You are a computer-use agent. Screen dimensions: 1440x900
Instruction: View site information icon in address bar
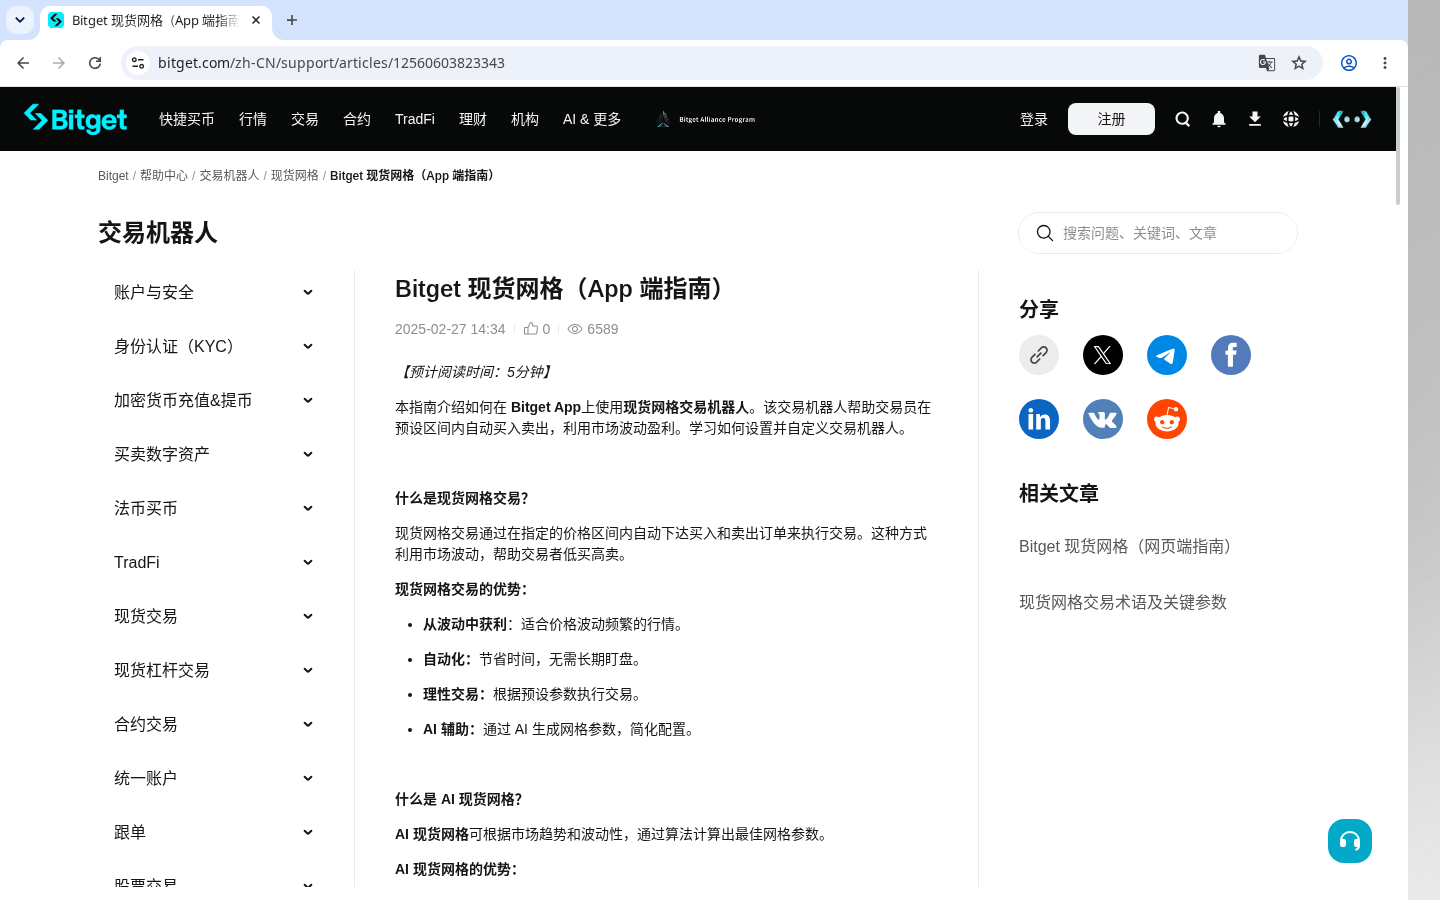[138, 63]
